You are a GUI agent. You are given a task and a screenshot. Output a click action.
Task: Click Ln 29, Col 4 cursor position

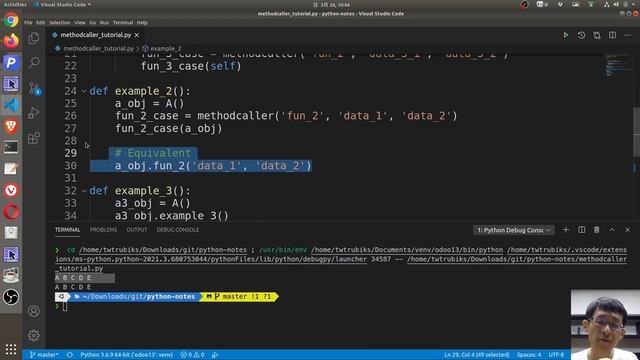(x=477, y=355)
